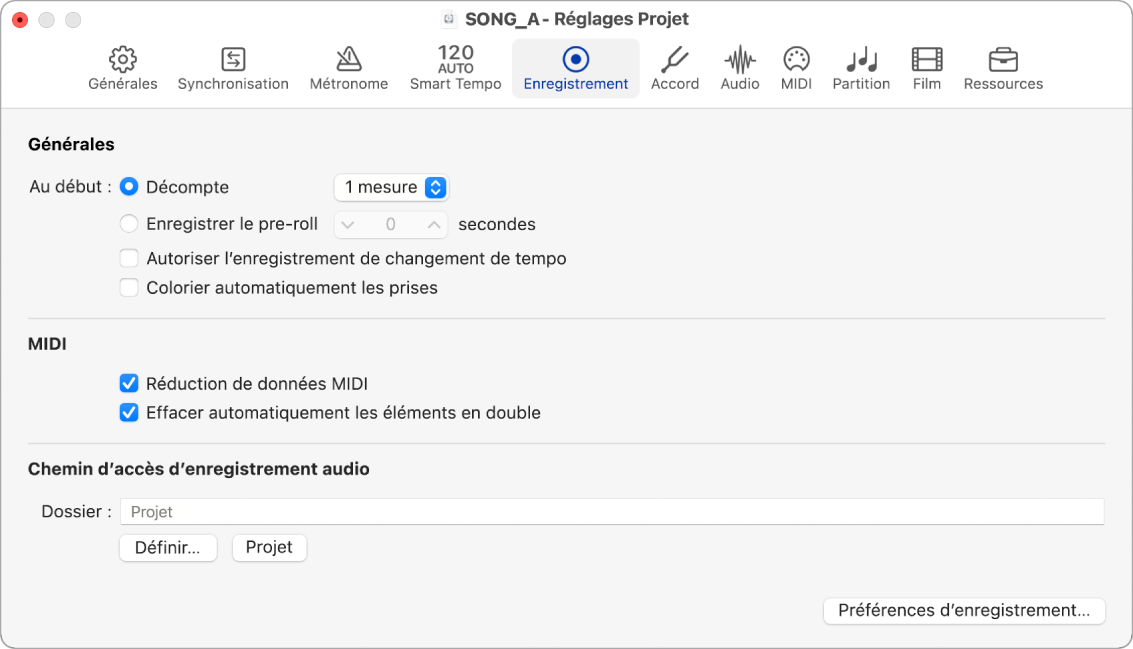Image resolution: width=1133 pixels, height=649 pixels.
Task: Enable Autoriser l'enregistrement de changement de tempo
Action: click(129, 258)
